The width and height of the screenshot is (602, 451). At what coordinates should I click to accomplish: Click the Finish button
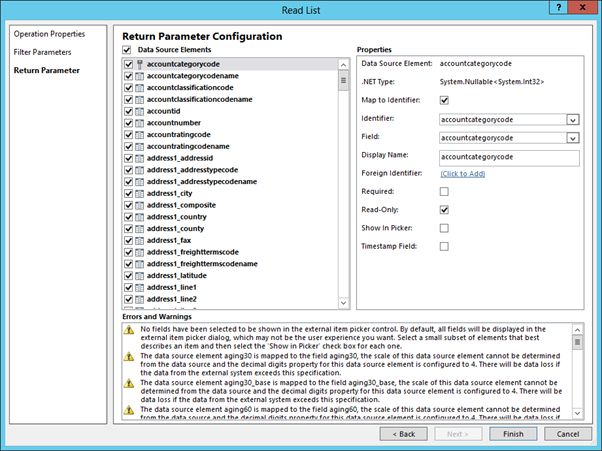tap(513, 434)
